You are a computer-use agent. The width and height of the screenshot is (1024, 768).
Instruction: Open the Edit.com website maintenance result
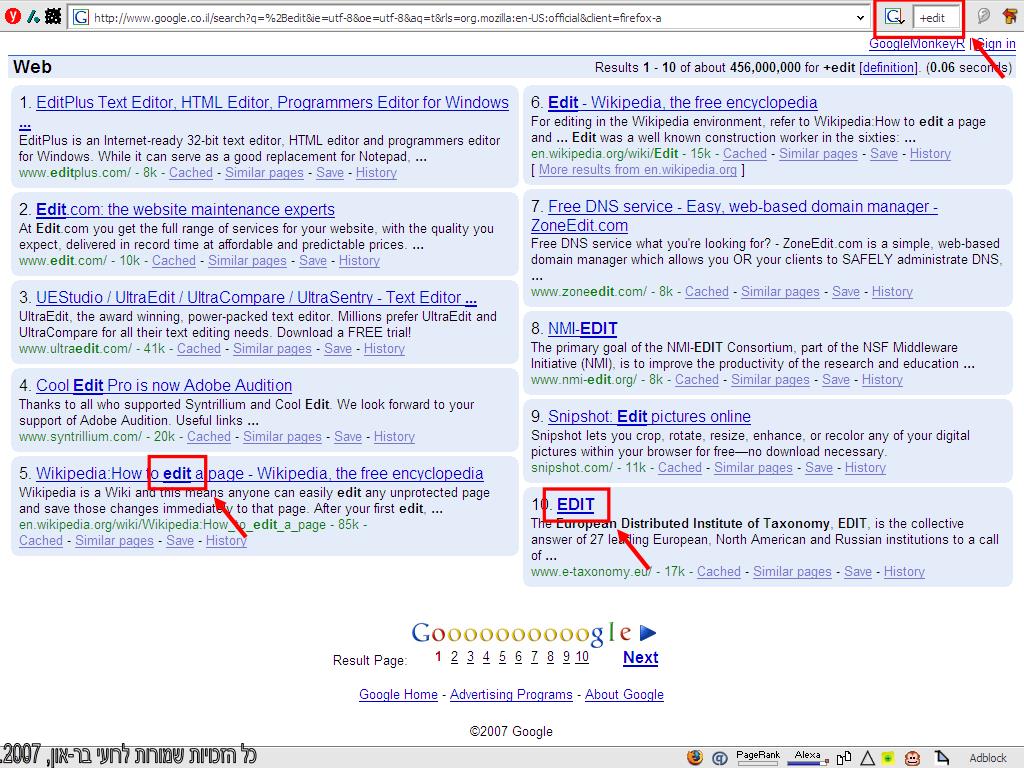click(185, 210)
